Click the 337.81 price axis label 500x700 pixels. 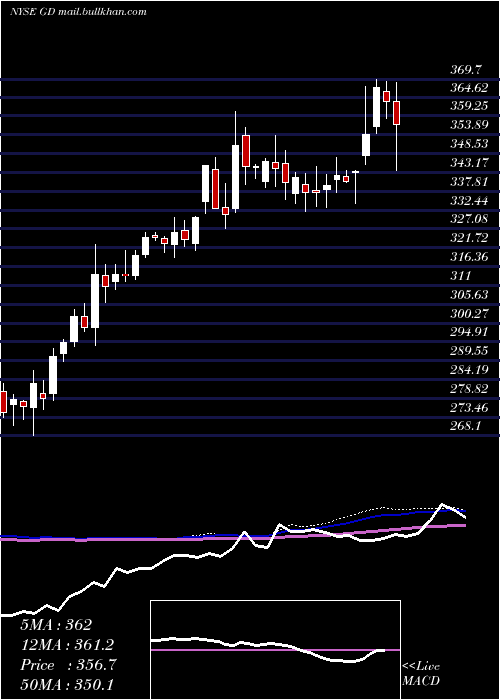pyautogui.click(x=469, y=182)
